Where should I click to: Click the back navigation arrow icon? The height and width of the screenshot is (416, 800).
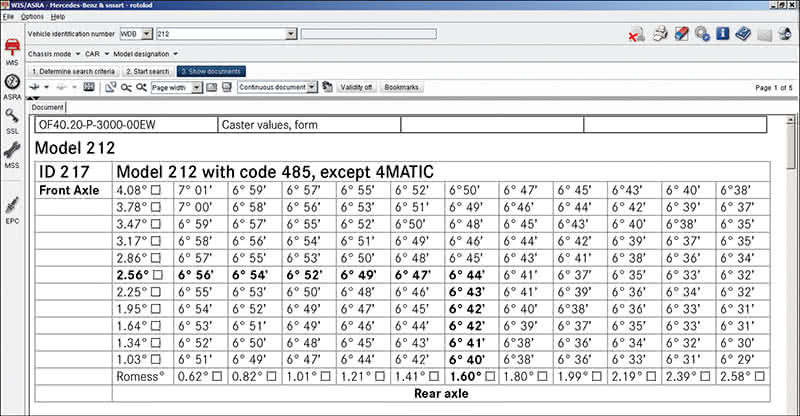[x=35, y=87]
